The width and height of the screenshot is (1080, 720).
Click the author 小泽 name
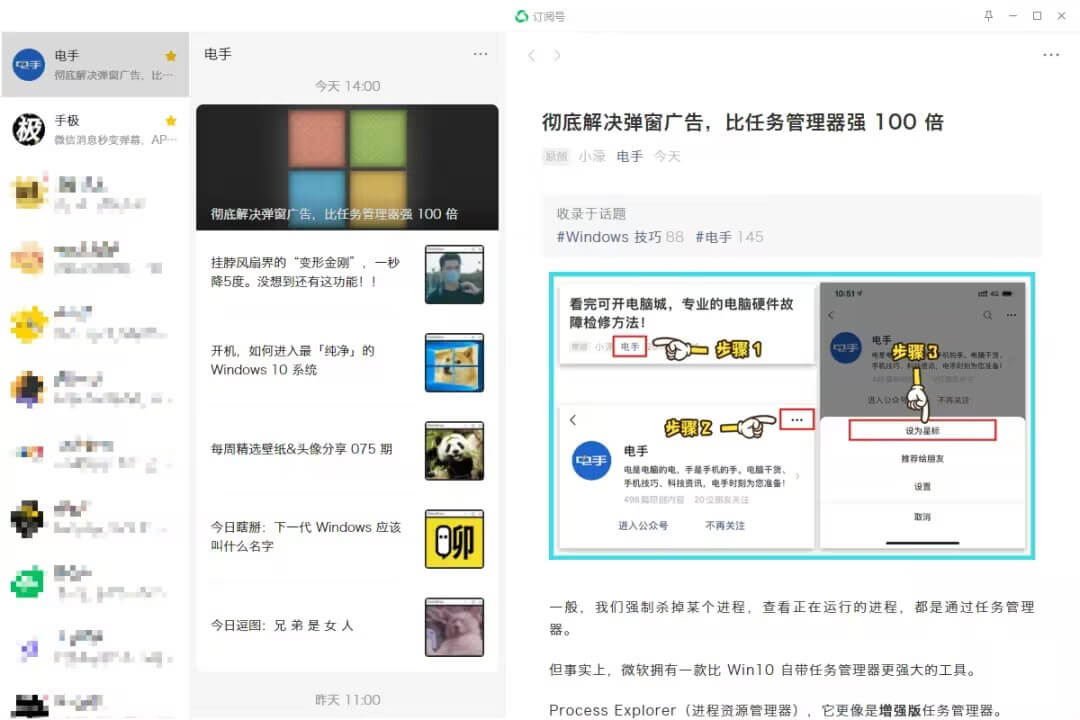(592, 156)
